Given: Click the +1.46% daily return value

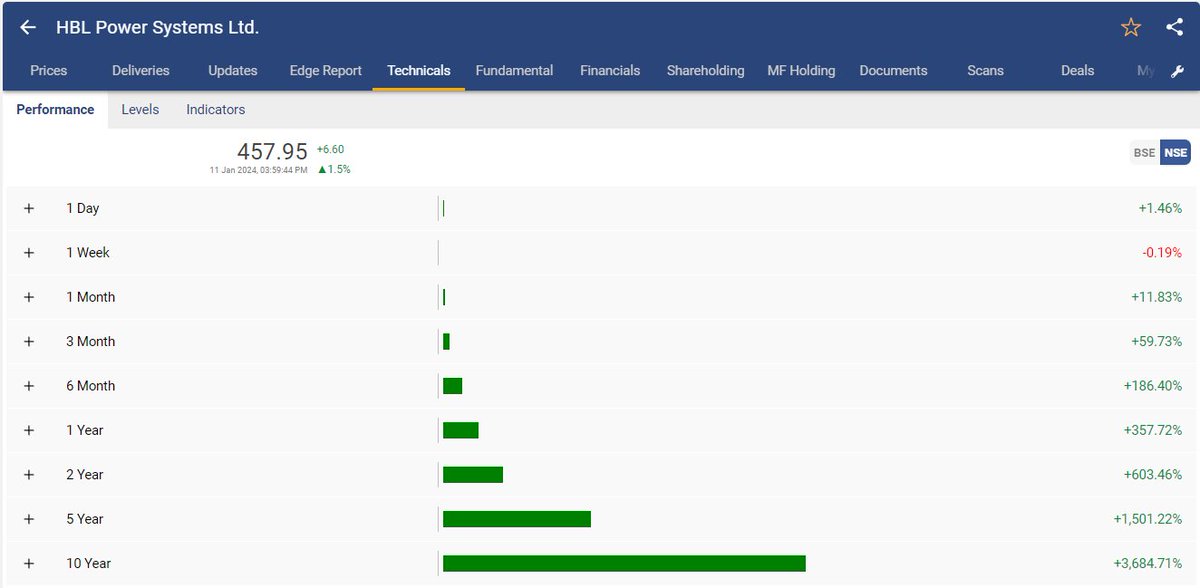Looking at the screenshot, I should coord(1160,208).
